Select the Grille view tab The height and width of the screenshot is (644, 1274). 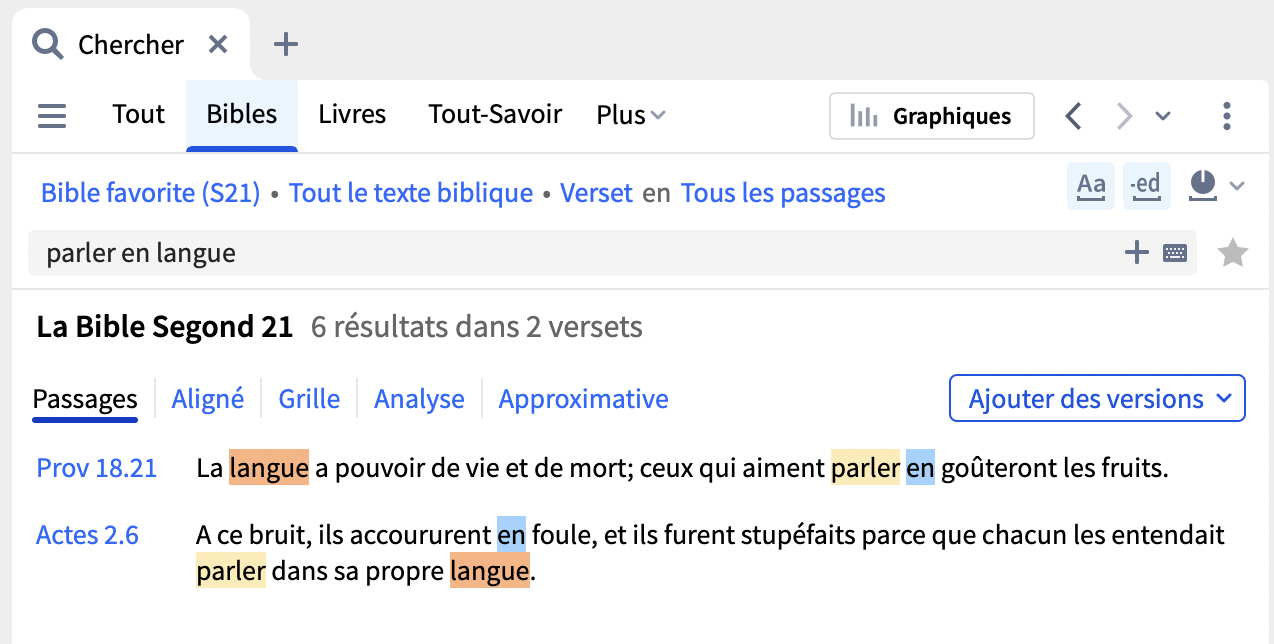coord(309,399)
